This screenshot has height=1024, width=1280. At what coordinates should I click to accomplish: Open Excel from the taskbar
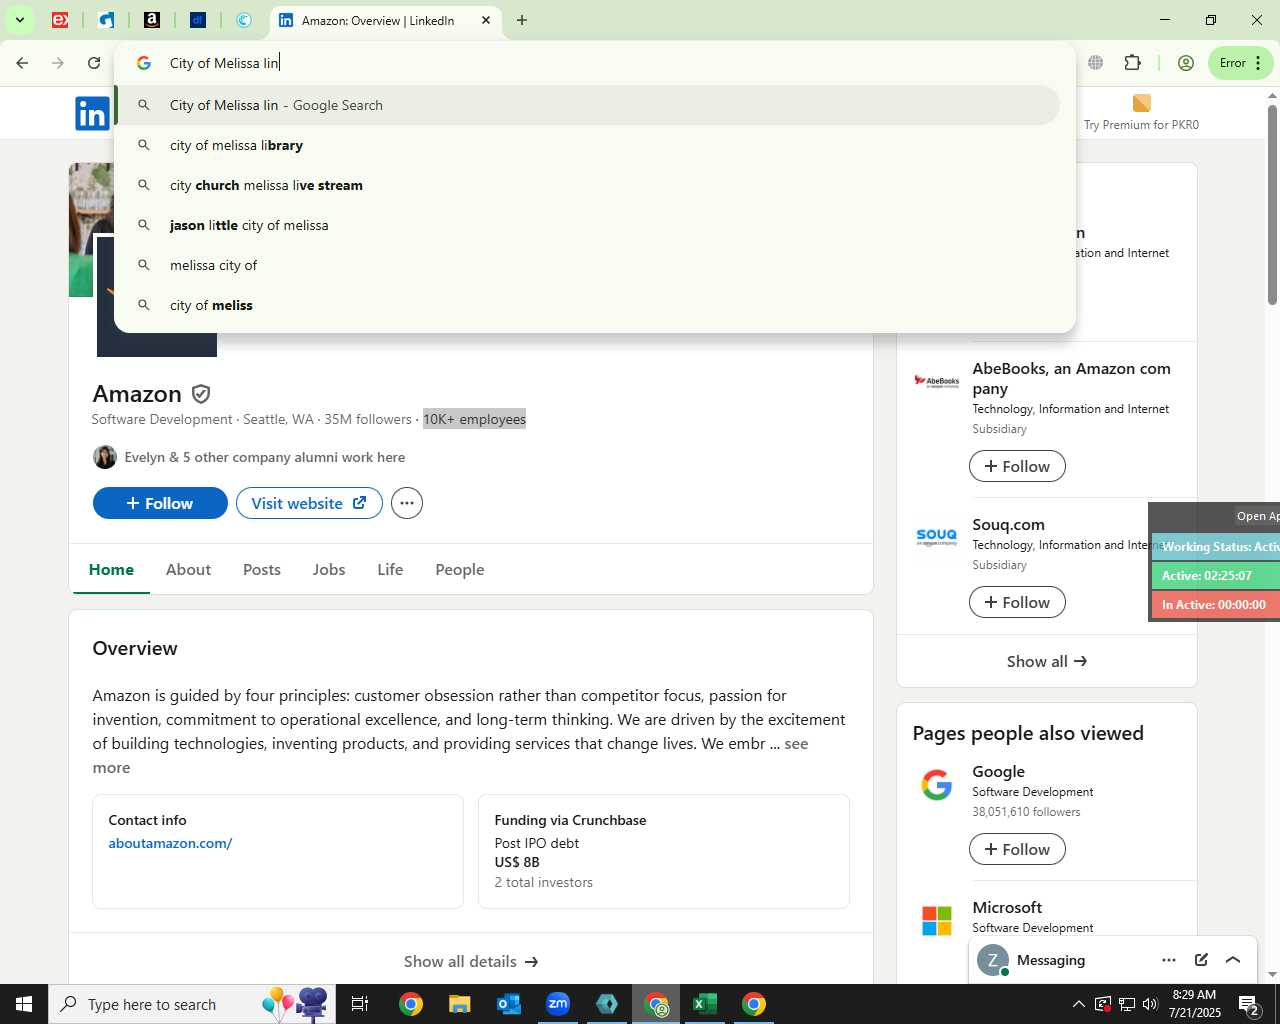(x=705, y=1004)
